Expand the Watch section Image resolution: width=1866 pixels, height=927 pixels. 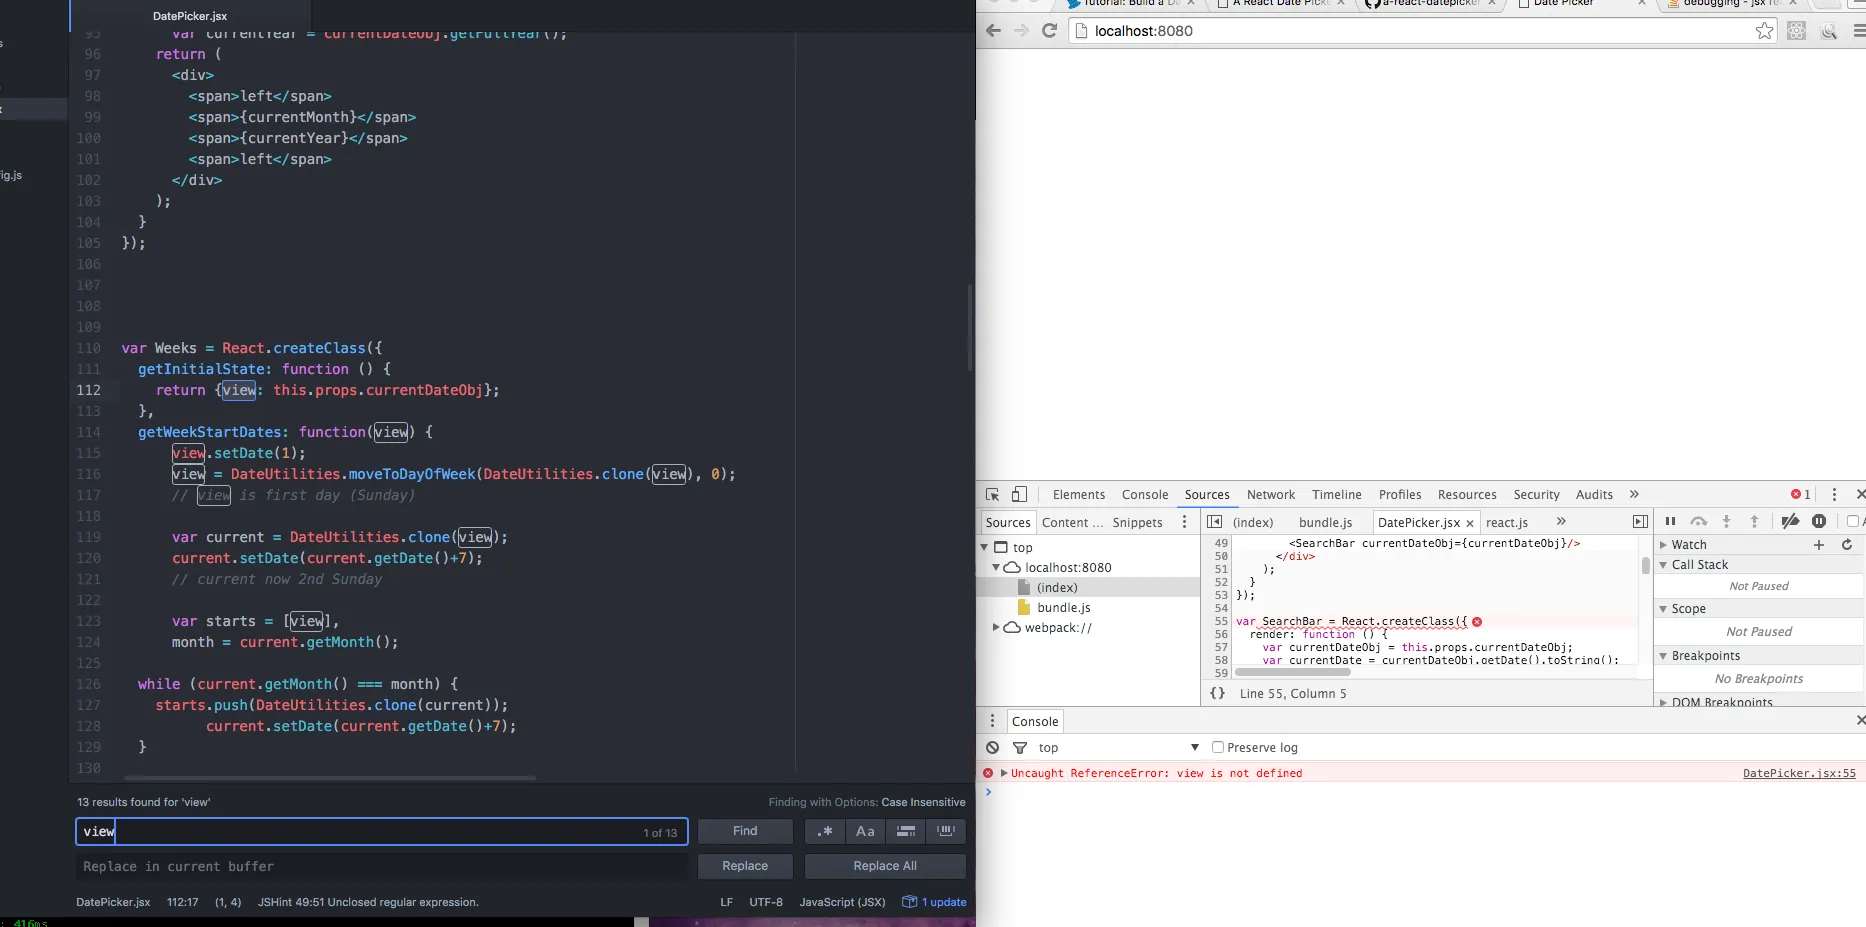(1664, 545)
